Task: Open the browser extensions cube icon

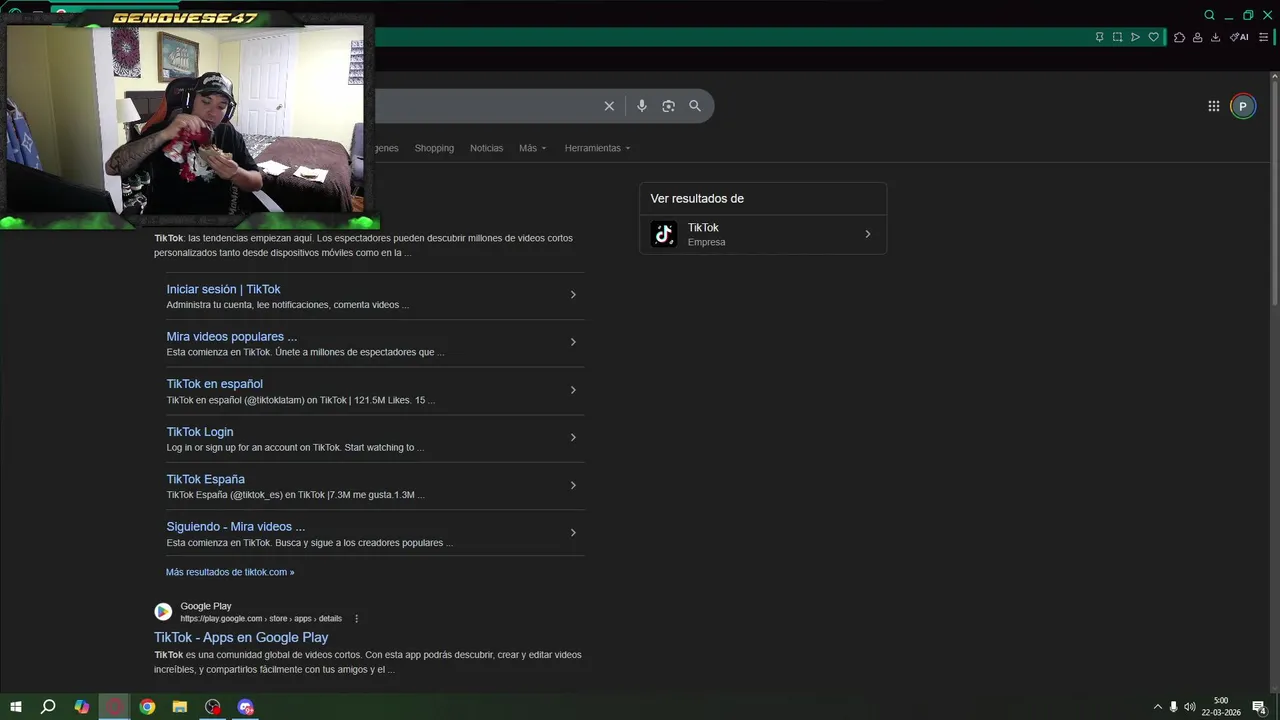Action: (x=1179, y=37)
